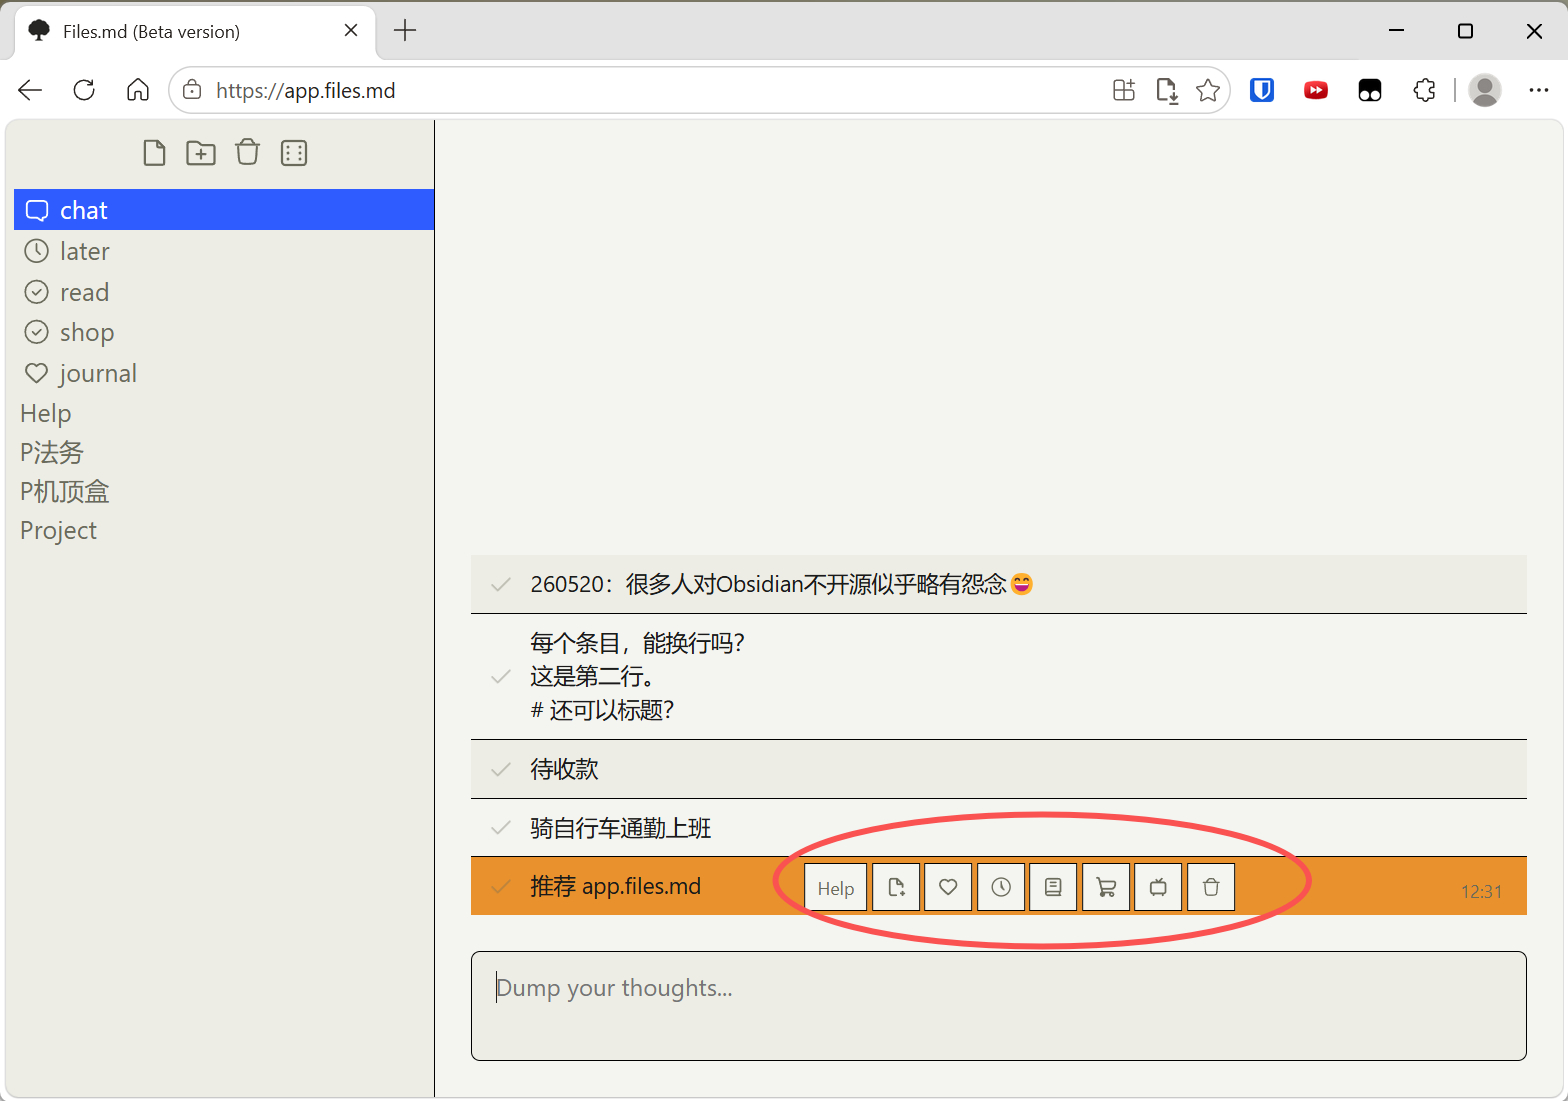Click the trash icon in sidebar toolbar
1568x1101 pixels.
(x=247, y=152)
